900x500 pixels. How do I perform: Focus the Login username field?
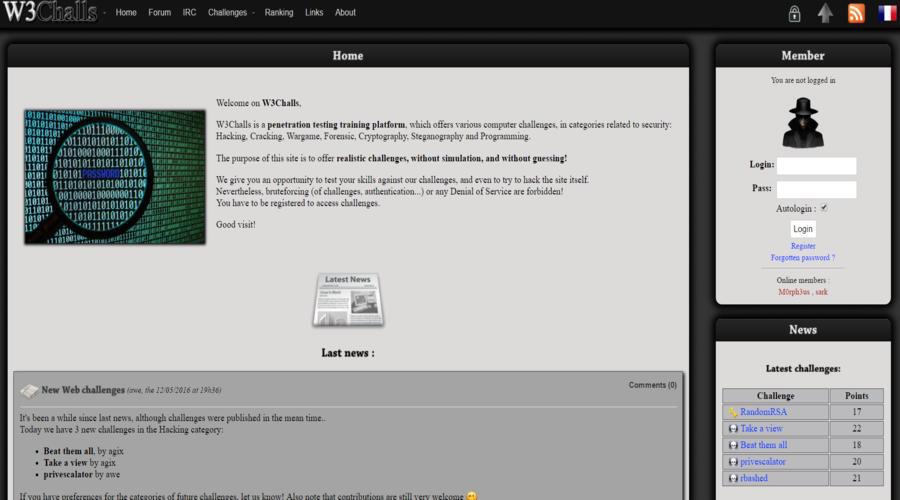tap(816, 166)
